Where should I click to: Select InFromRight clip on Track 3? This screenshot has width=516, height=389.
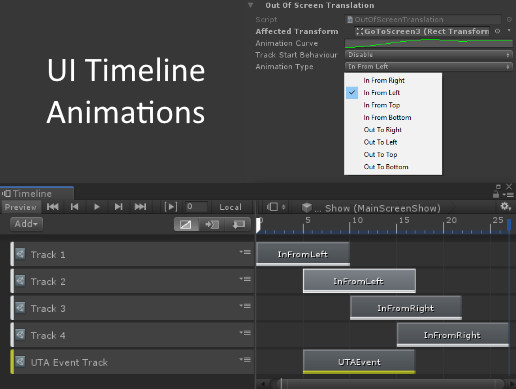tap(406, 308)
